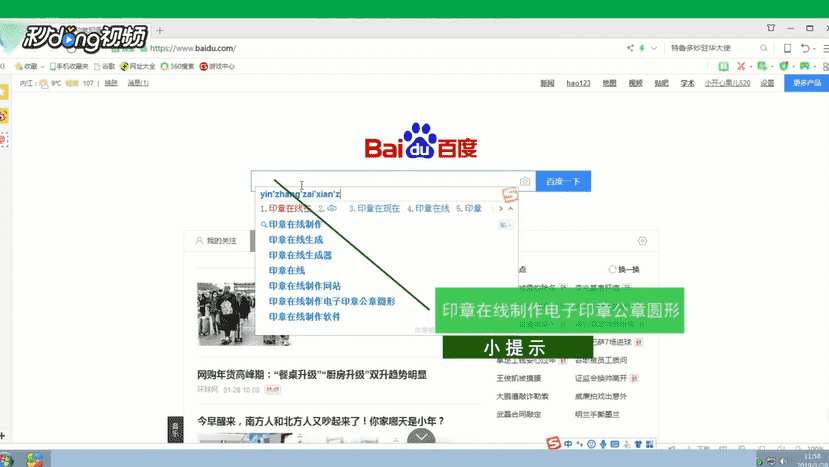Open the 音乐 side tab
The width and height of the screenshot is (829, 467).
176,429
